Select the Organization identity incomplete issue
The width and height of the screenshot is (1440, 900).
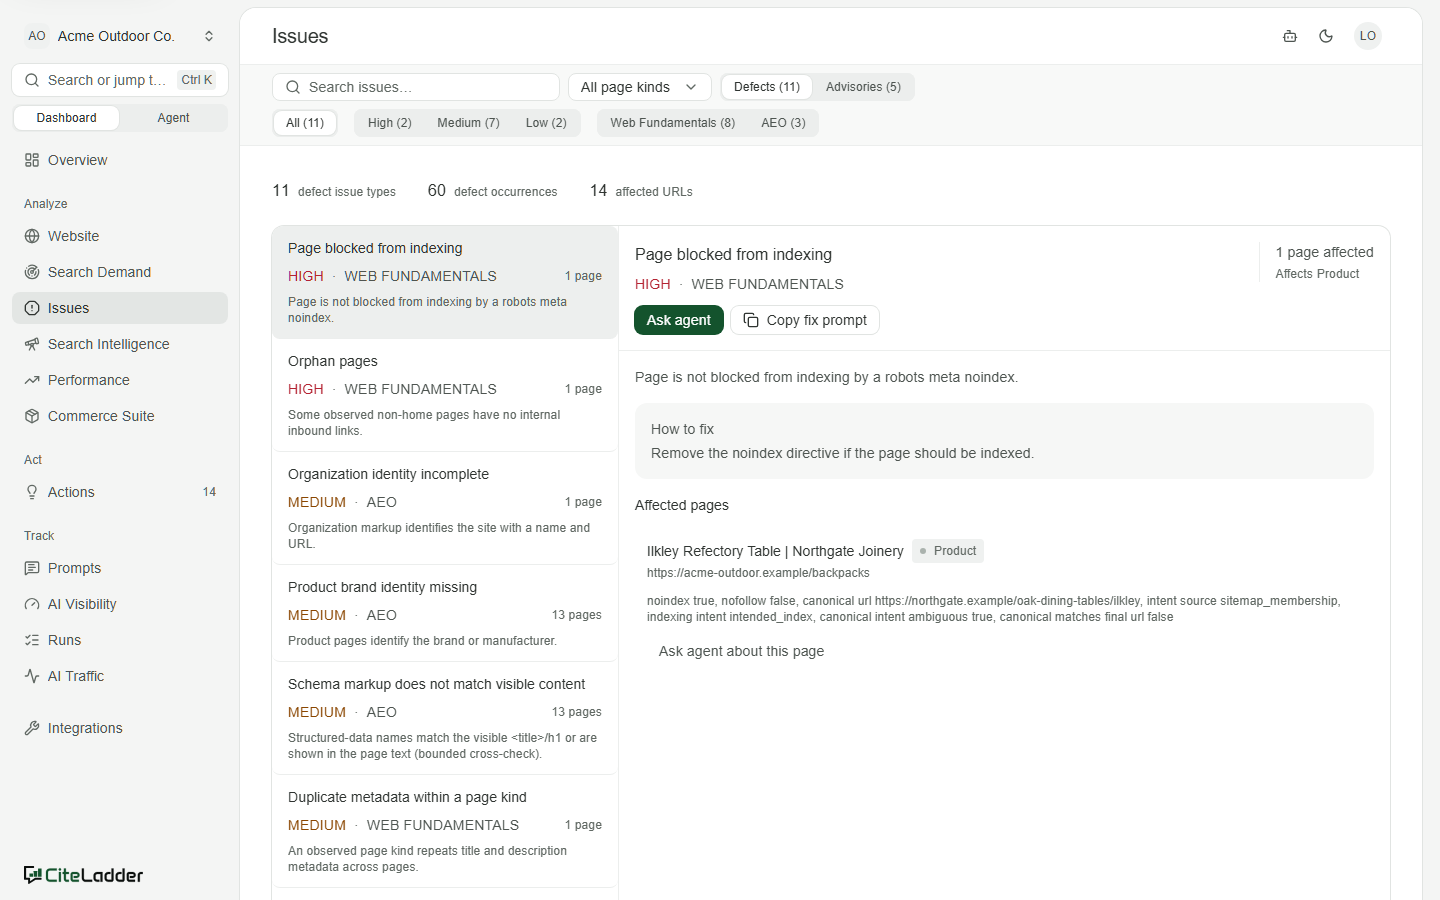pyautogui.click(x=445, y=508)
